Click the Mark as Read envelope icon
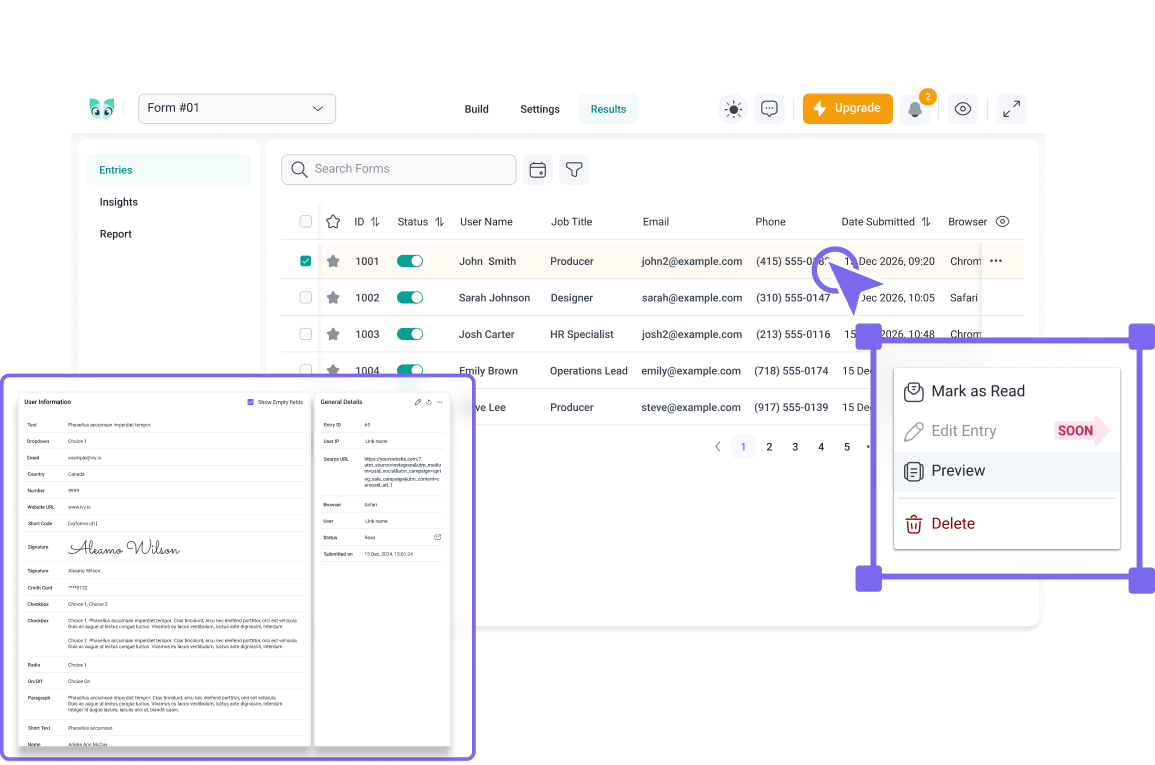 pyautogui.click(x=913, y=392)
